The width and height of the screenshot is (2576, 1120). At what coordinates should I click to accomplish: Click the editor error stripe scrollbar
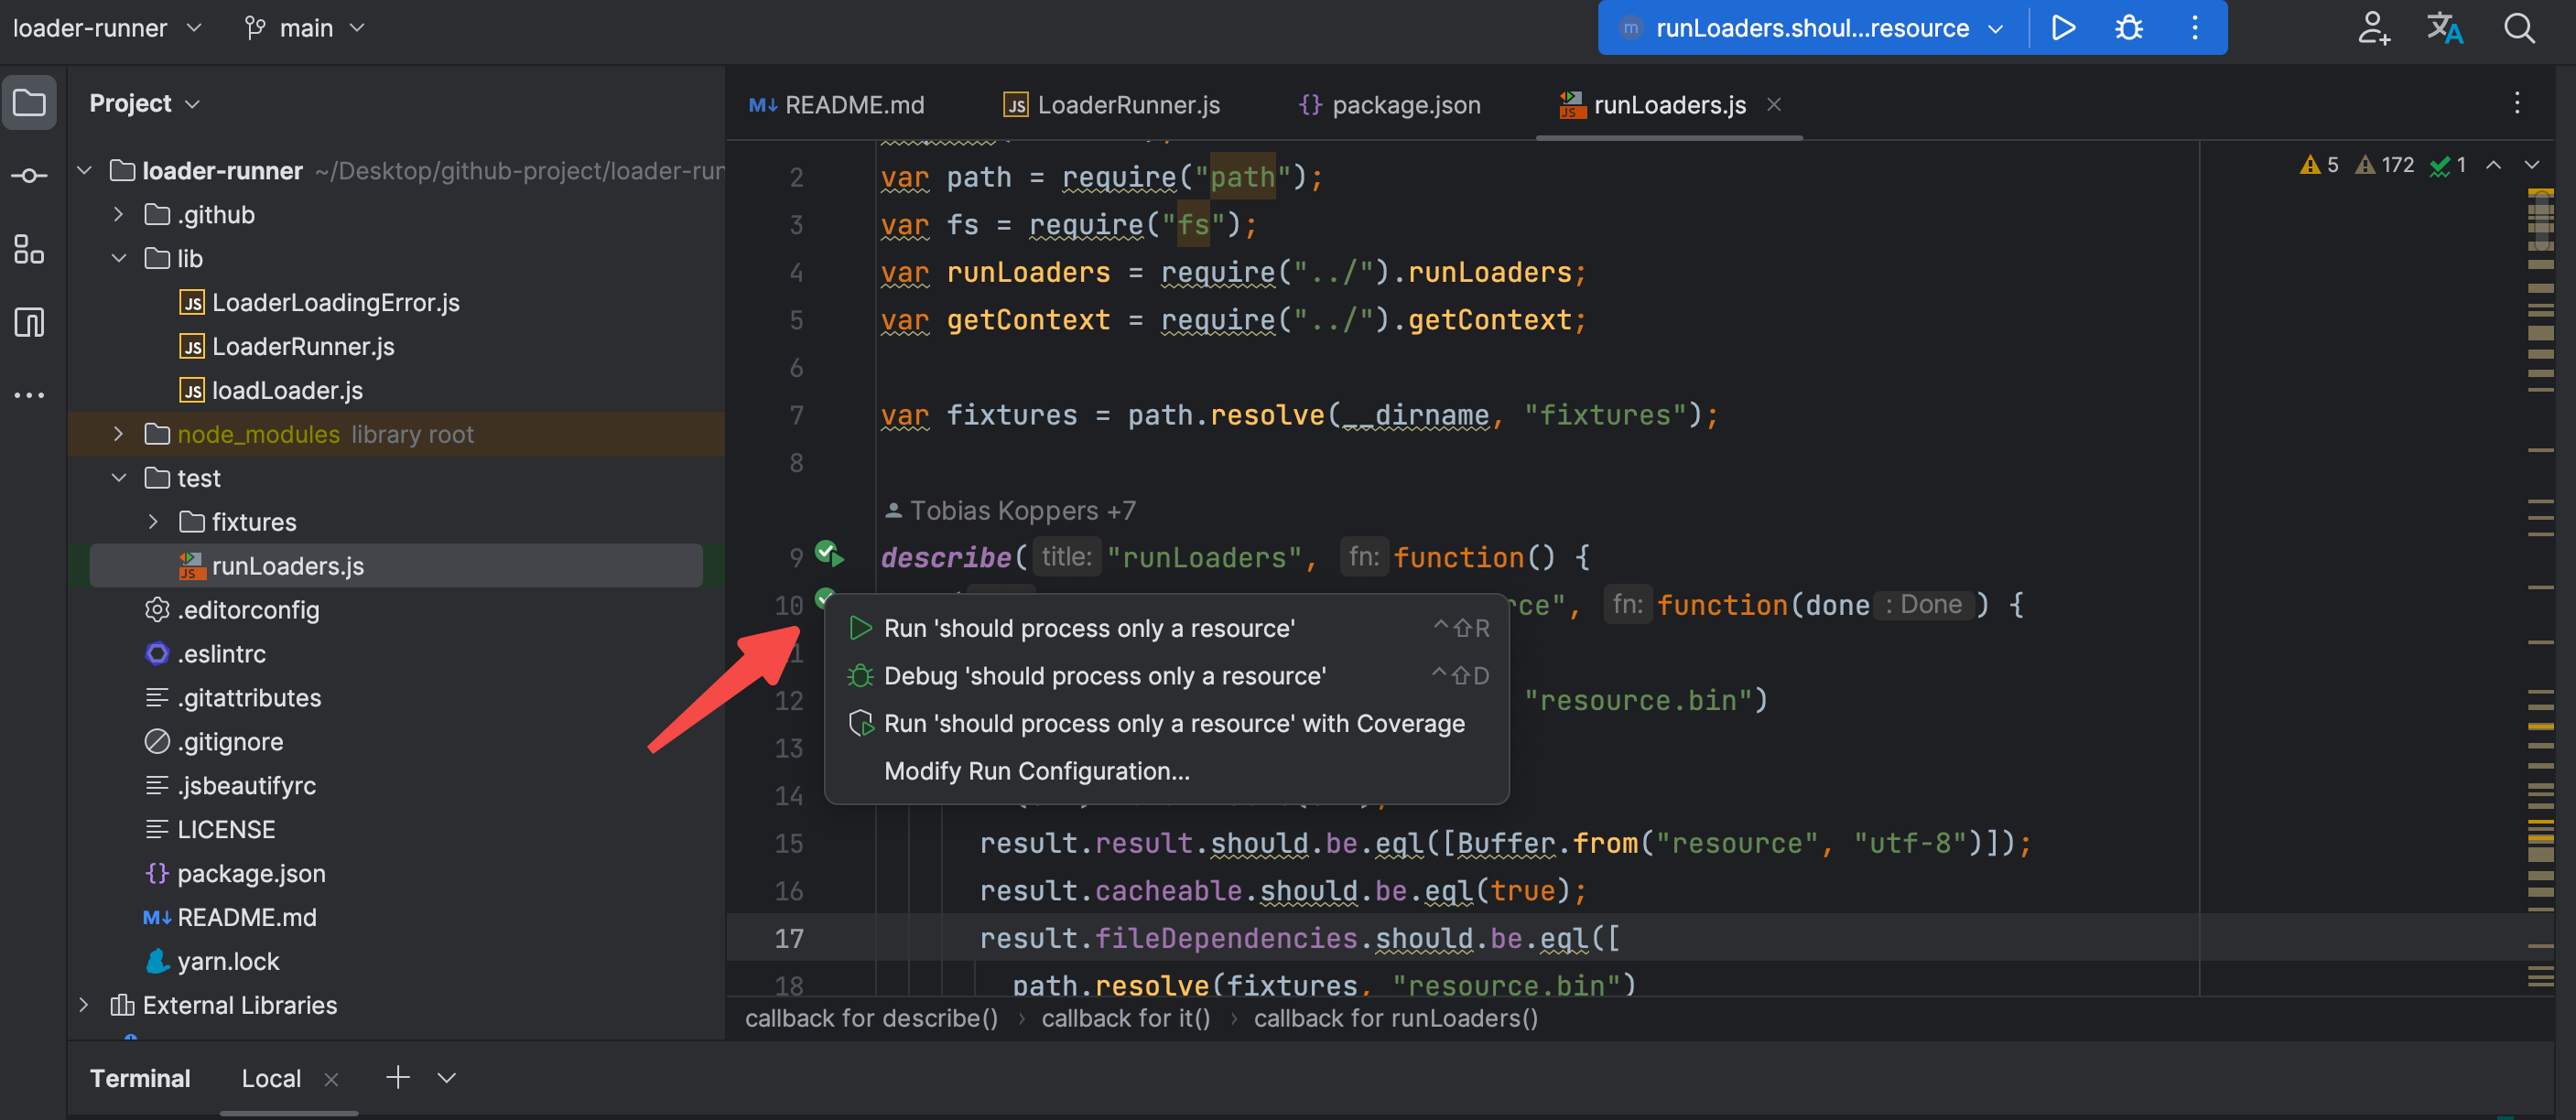click(x=2540, y=600)
